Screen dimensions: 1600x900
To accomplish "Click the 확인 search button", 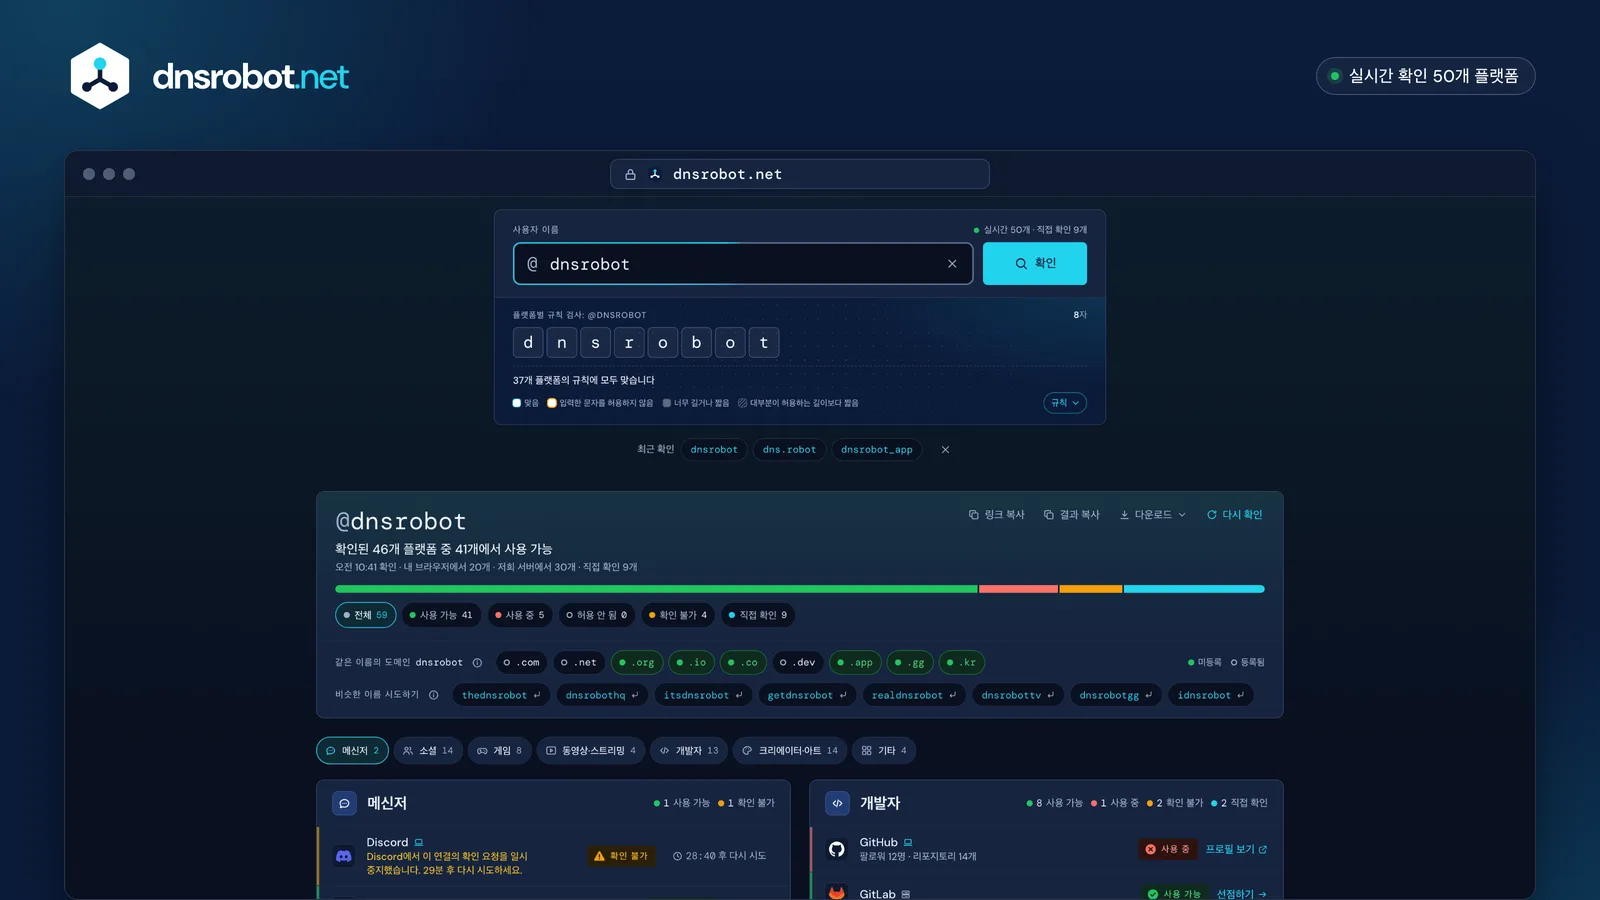I will [x=1035, y=264].
